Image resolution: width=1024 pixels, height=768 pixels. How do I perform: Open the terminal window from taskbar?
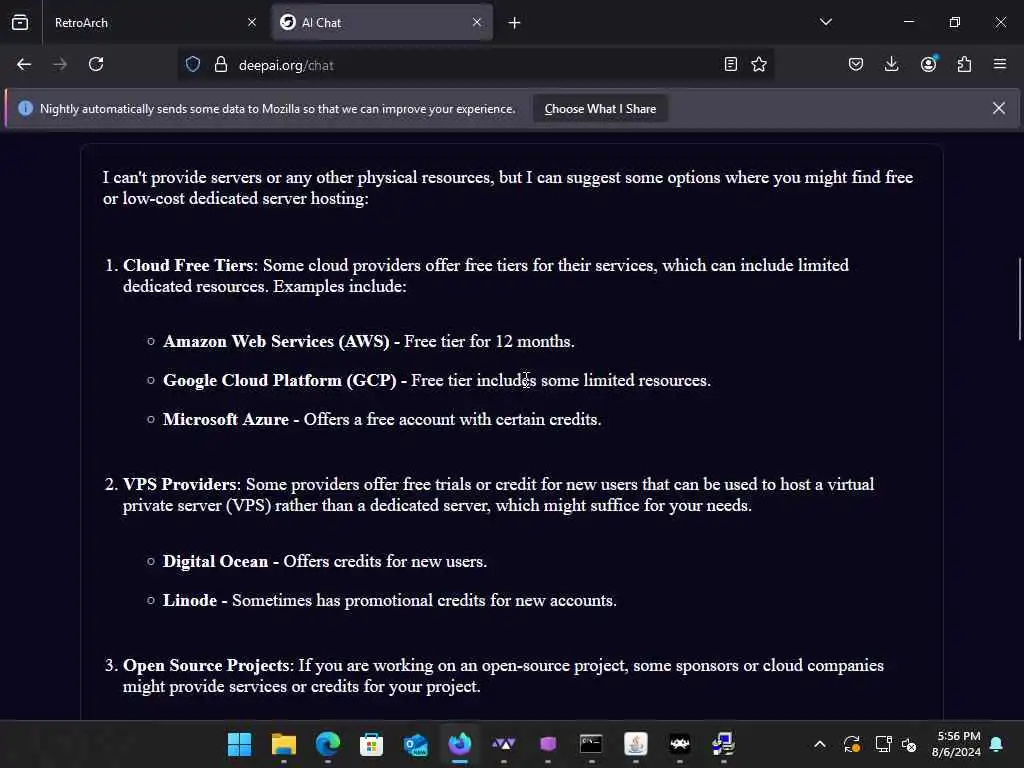(591, 744)
